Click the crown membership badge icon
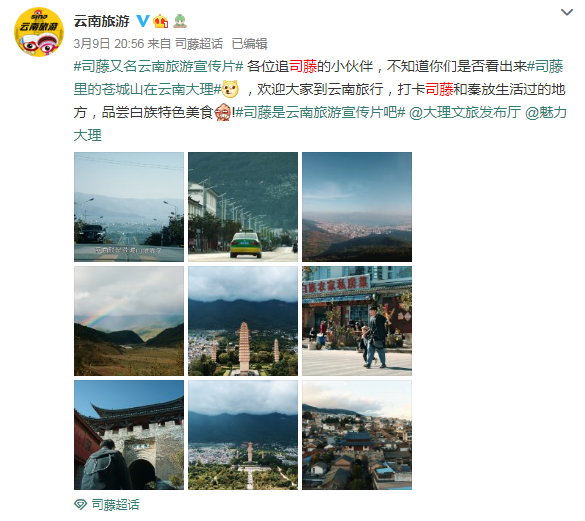This screenshot has height=521, width=585. click(x=161, y=21)
